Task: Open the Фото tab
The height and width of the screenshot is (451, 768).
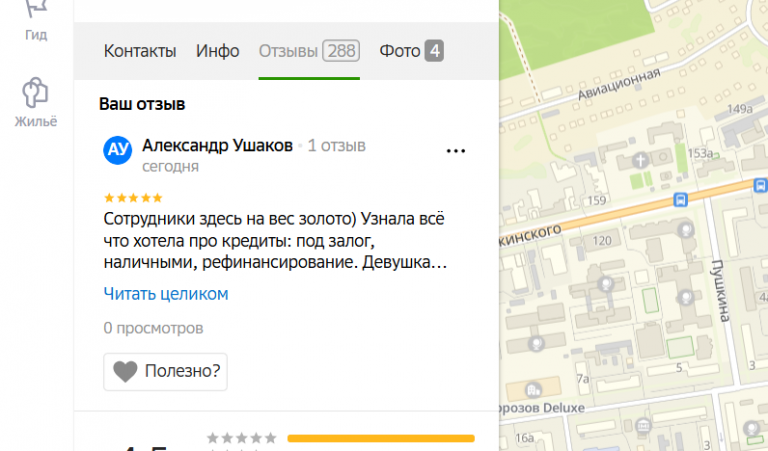Action: [411, 51]
